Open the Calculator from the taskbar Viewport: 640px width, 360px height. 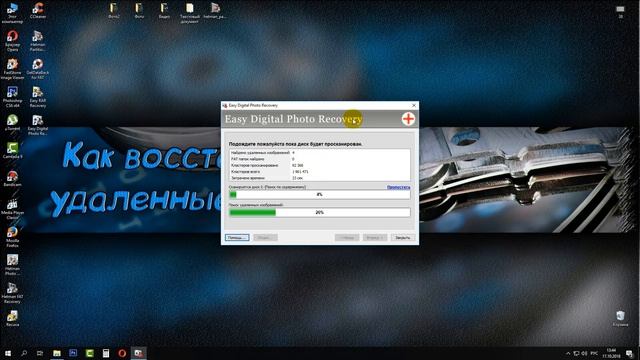pyautogui.click(x=106, y=353)
